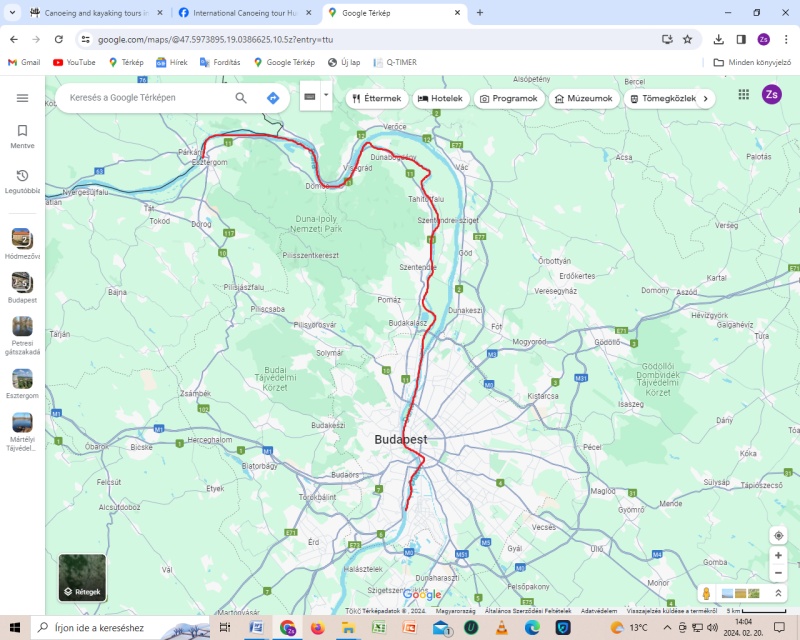
Task: Open the Chrome profile Zs in toolbar
Action: point(763,39)
